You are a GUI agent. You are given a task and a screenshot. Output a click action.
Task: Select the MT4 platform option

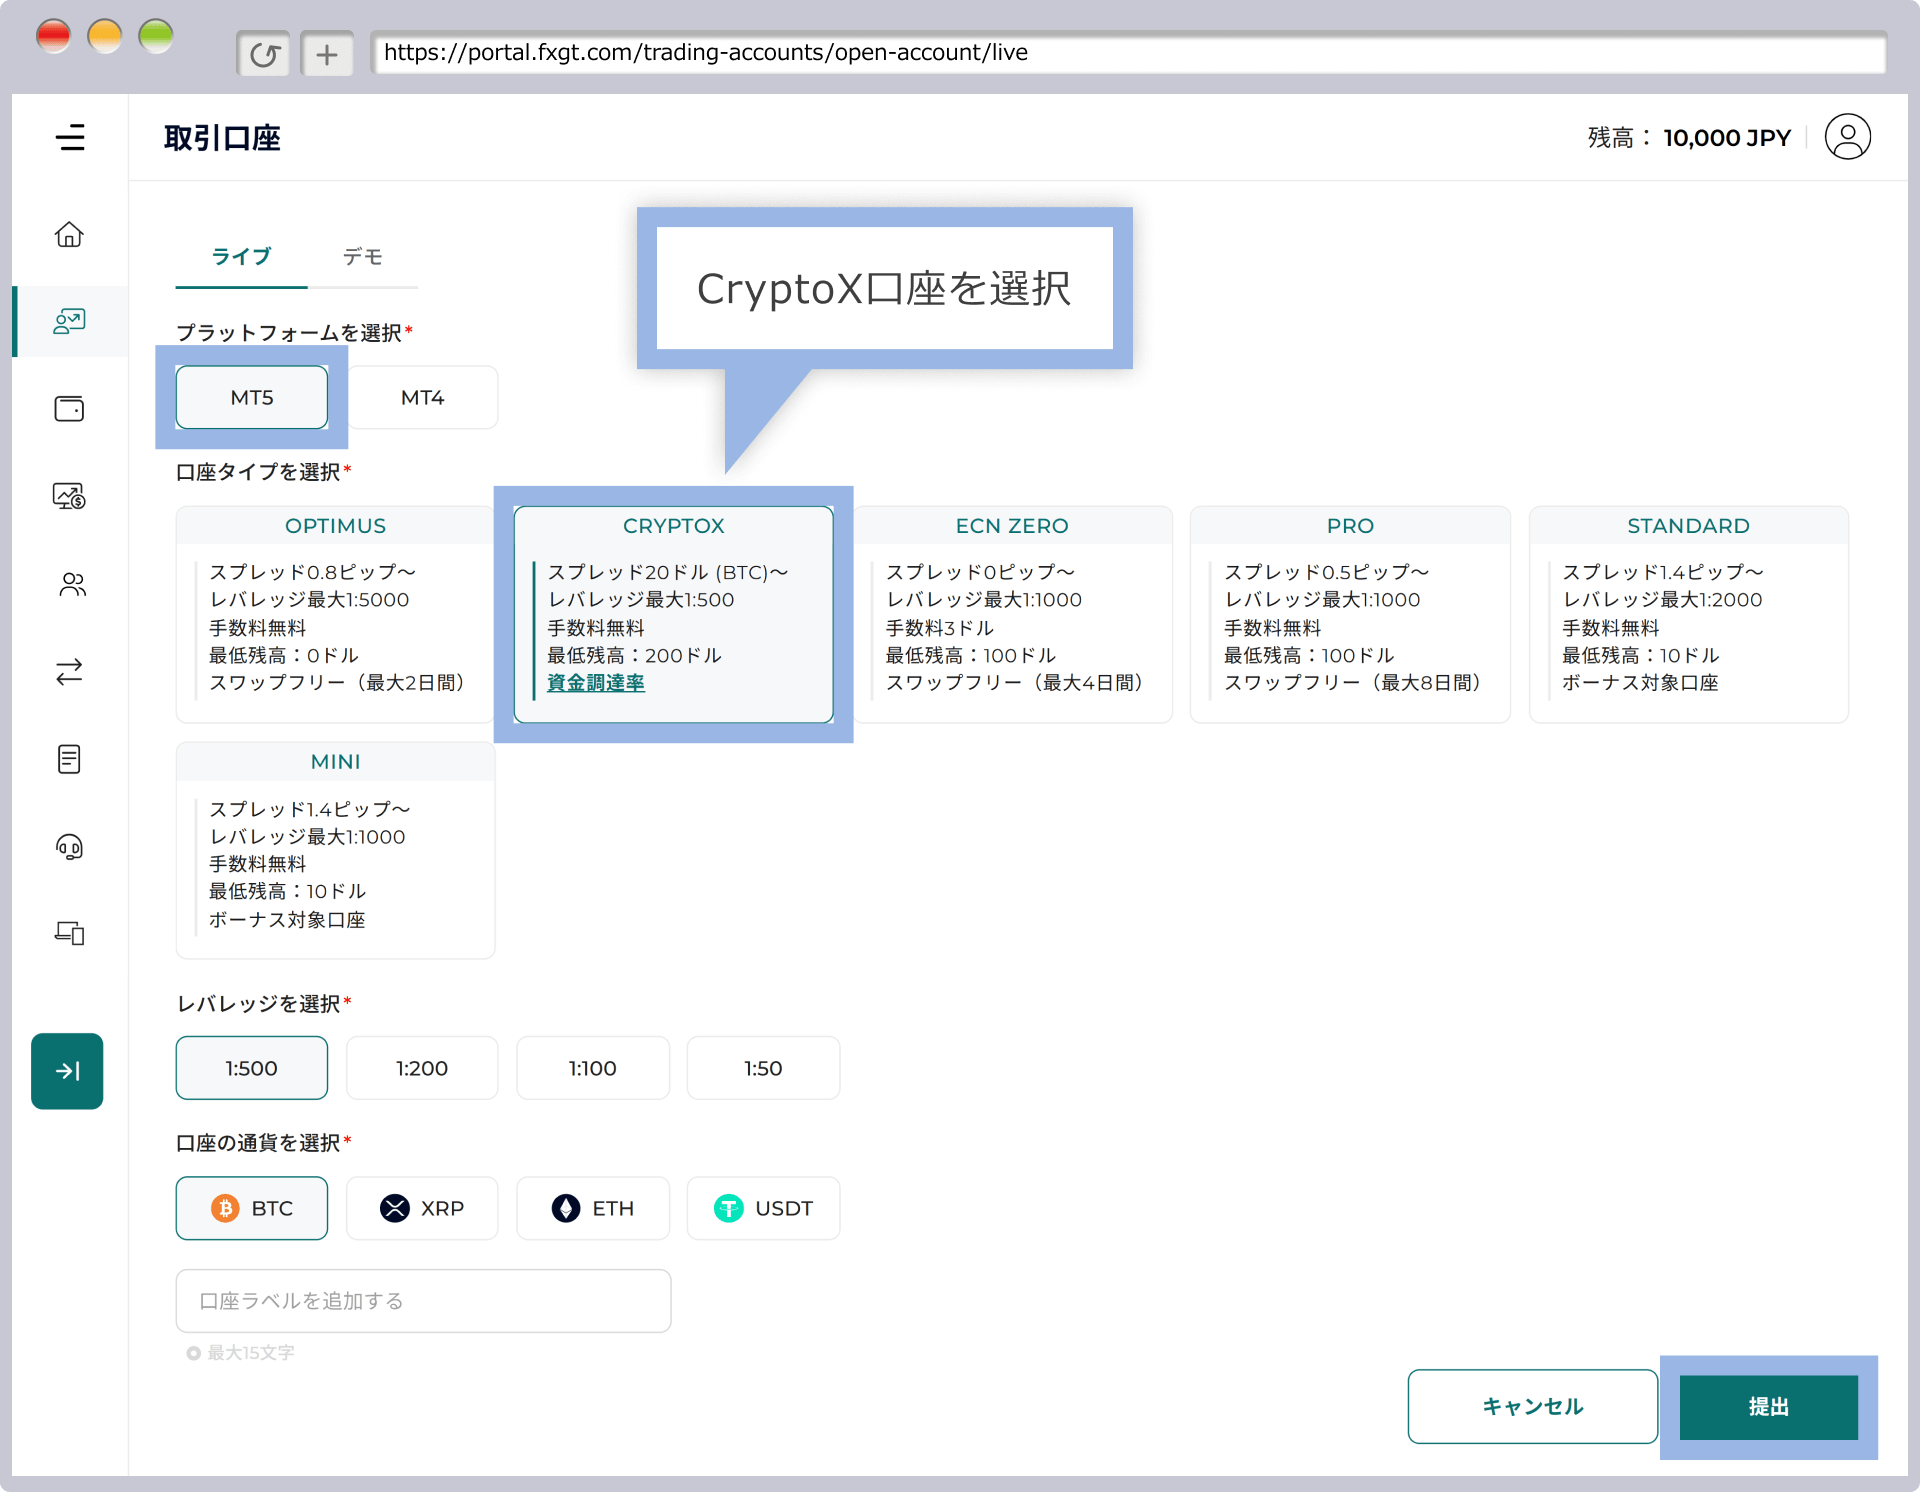point(423,397)
